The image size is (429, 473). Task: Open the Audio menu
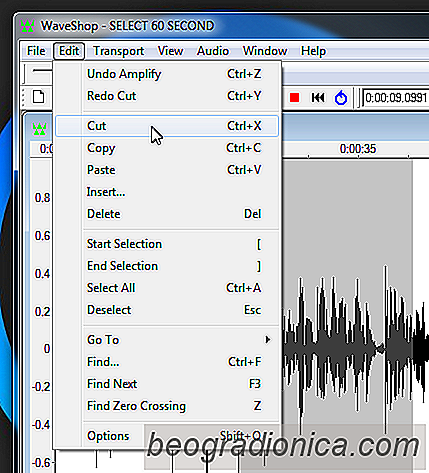click(213, 51)
